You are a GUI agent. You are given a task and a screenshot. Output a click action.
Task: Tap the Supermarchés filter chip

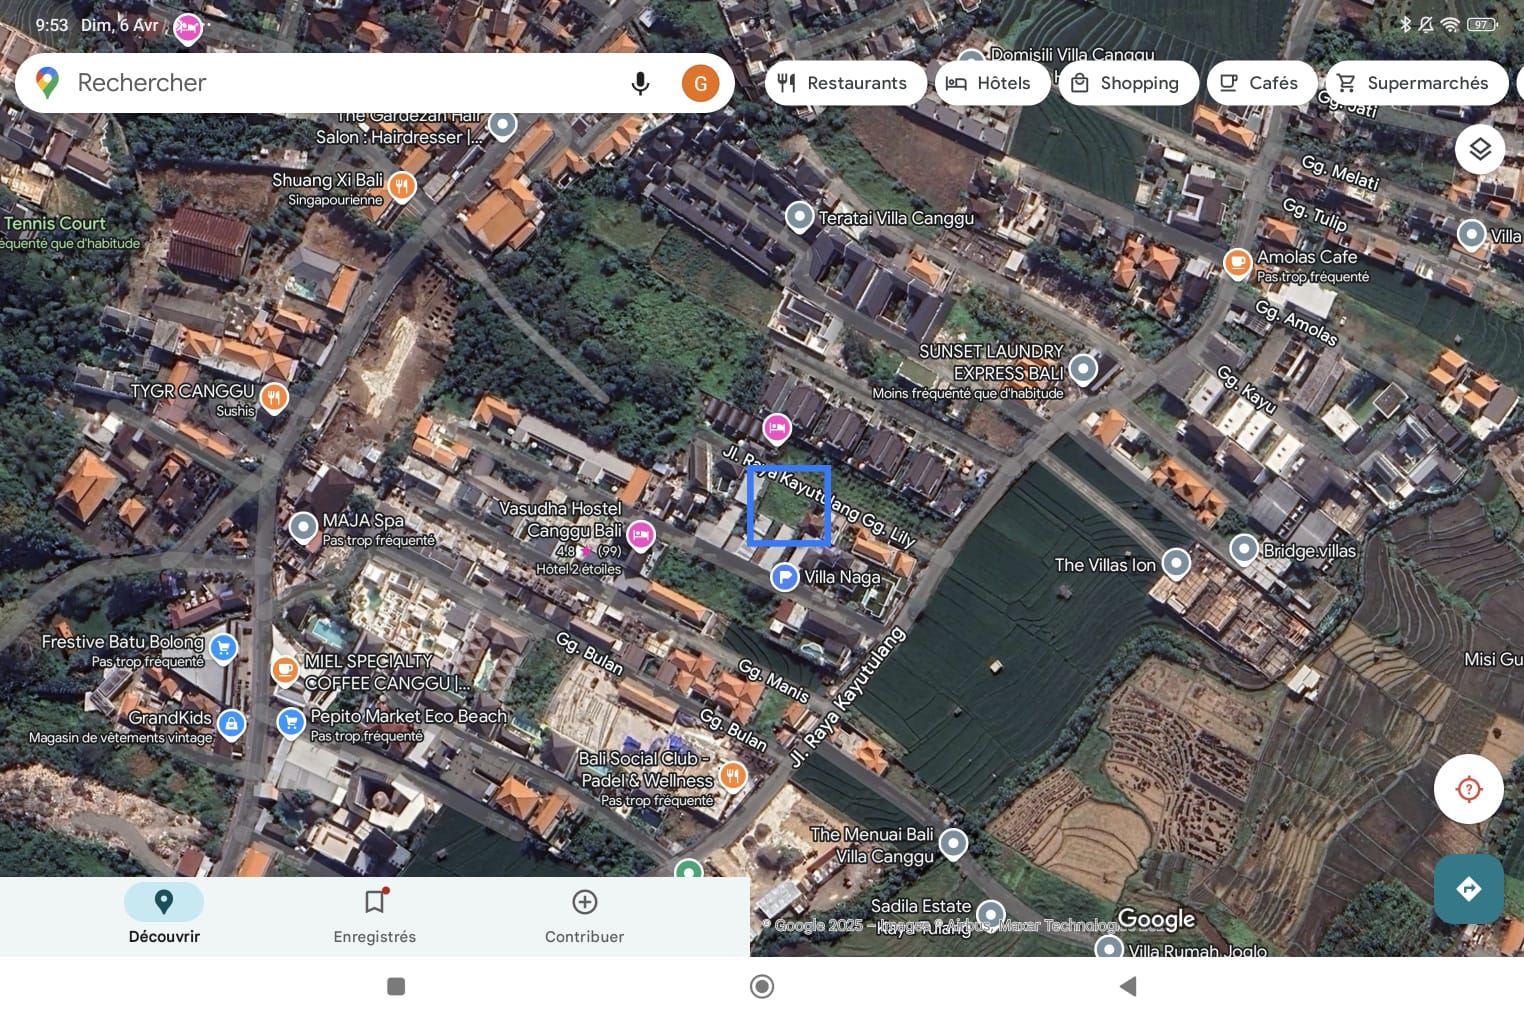point(1413,83)
